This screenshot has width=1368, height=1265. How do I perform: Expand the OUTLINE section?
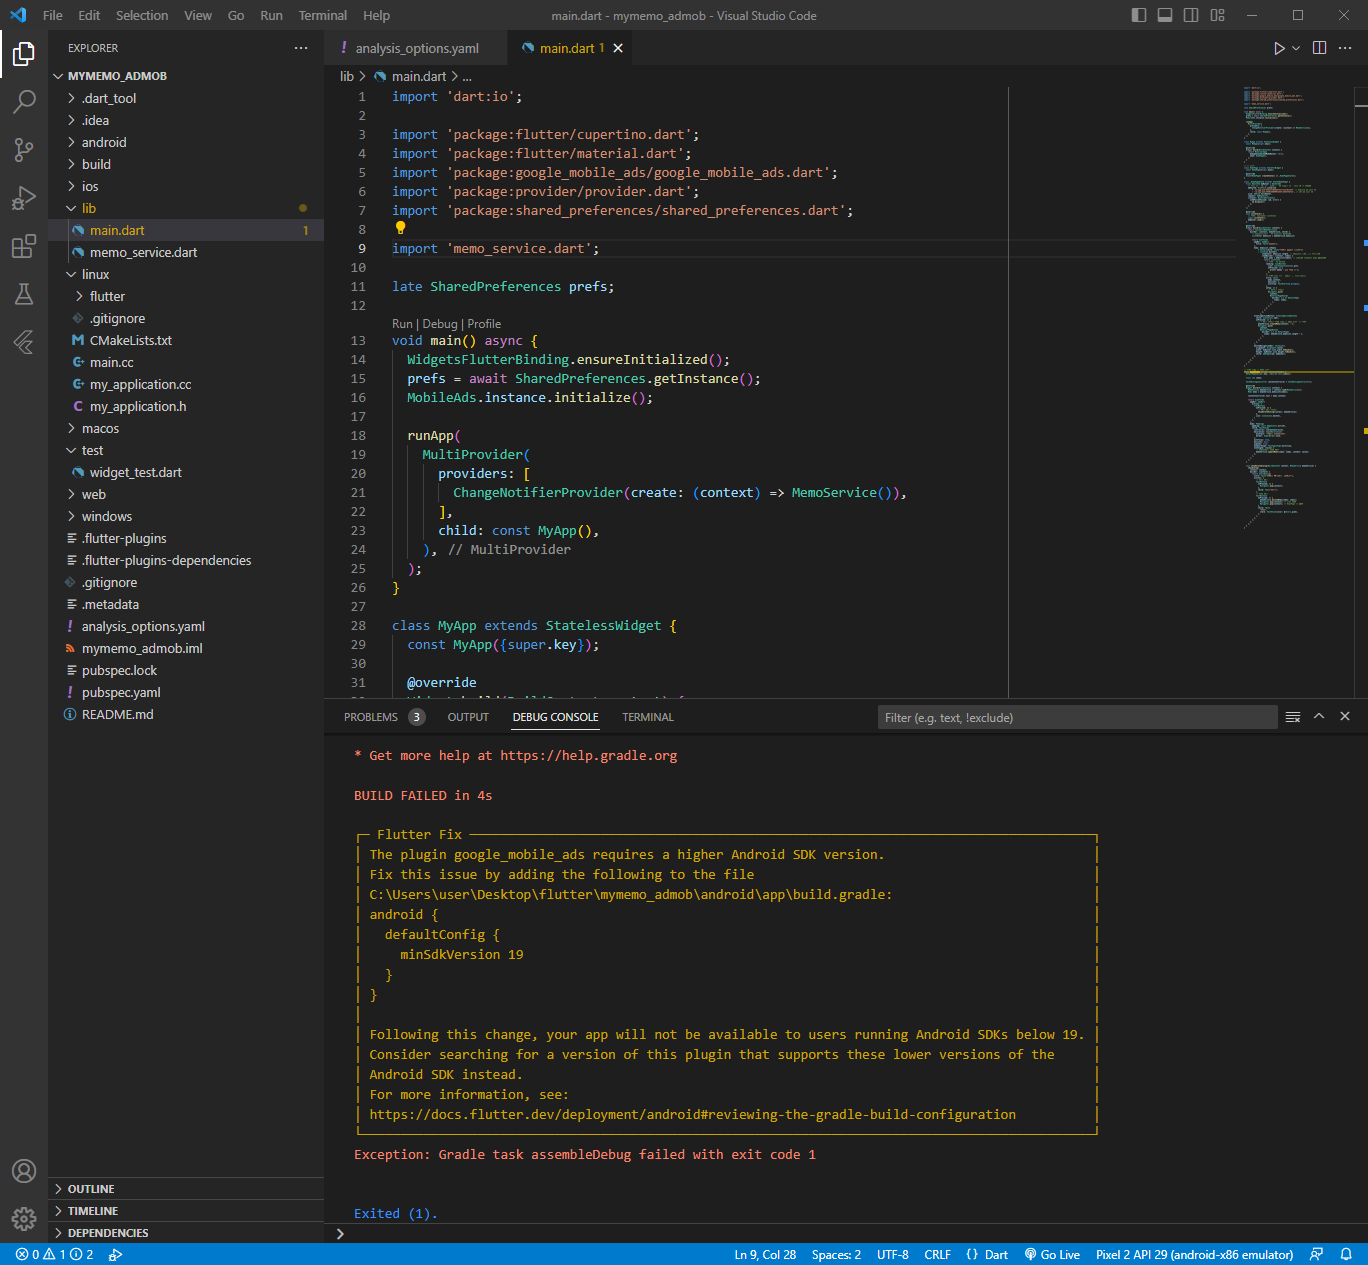(x=186, y=1189)
